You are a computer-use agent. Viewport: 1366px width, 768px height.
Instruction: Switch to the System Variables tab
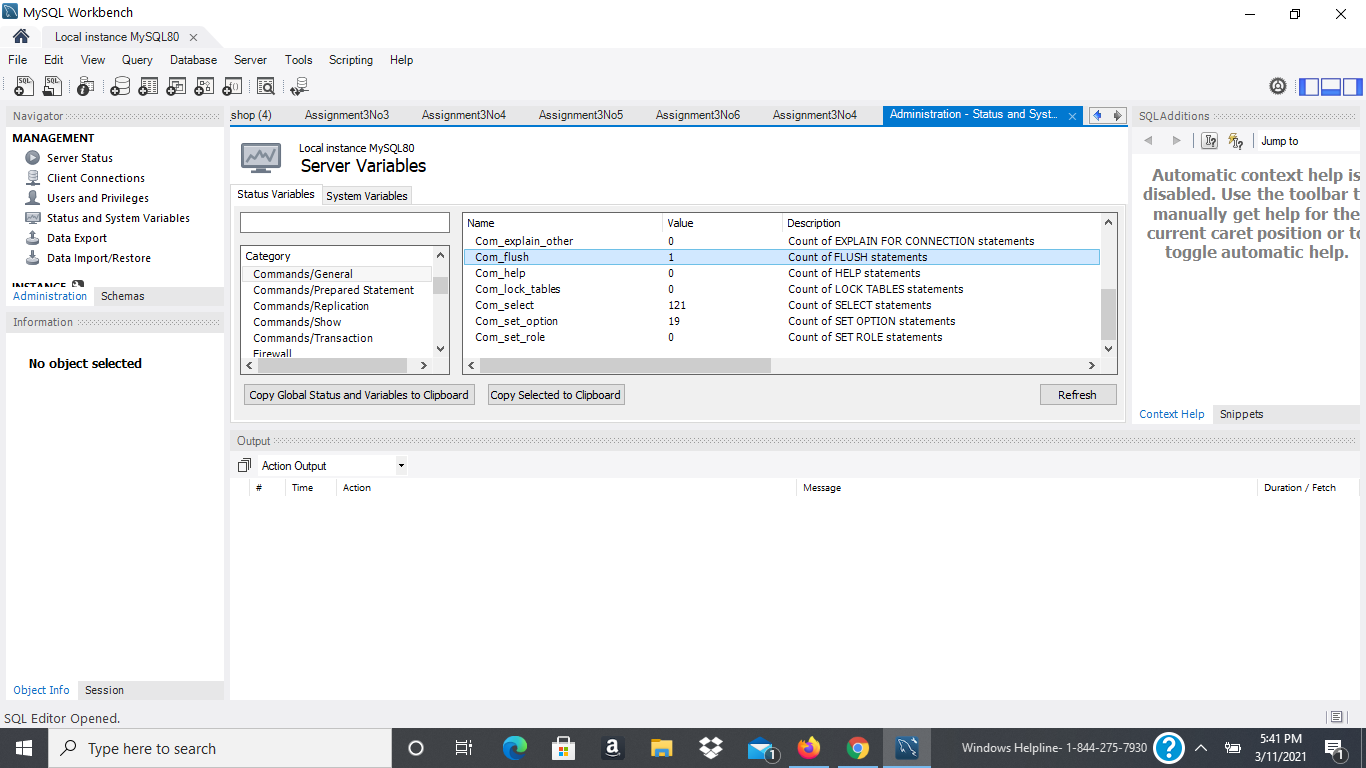point(366,195)
